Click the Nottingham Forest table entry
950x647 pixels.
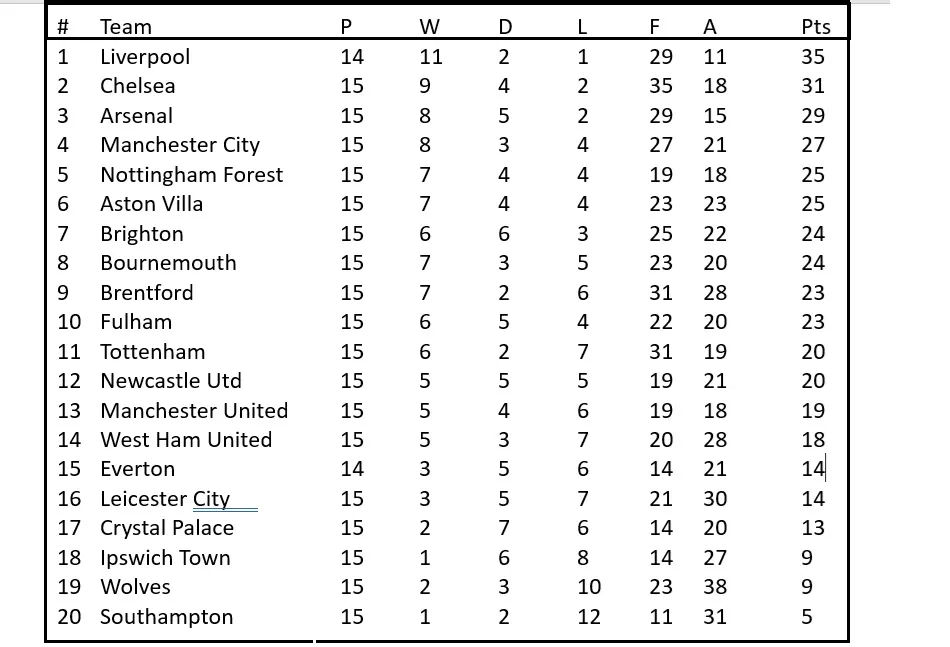coord(191,175)
